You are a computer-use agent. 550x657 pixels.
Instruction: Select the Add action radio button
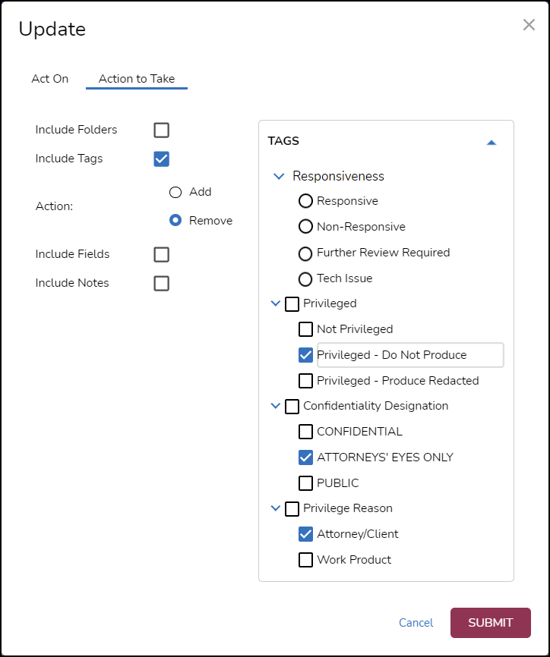[175, 192]
